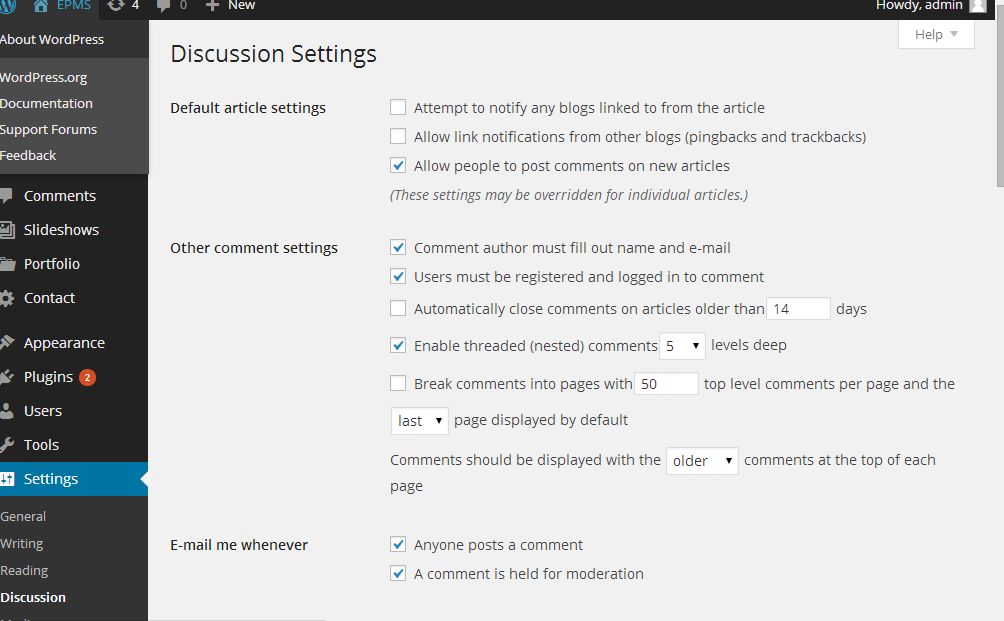Screen dimensions: 1004x621
Task: Click the WordPress logo icon in admin bar
Action: (8, 6)
